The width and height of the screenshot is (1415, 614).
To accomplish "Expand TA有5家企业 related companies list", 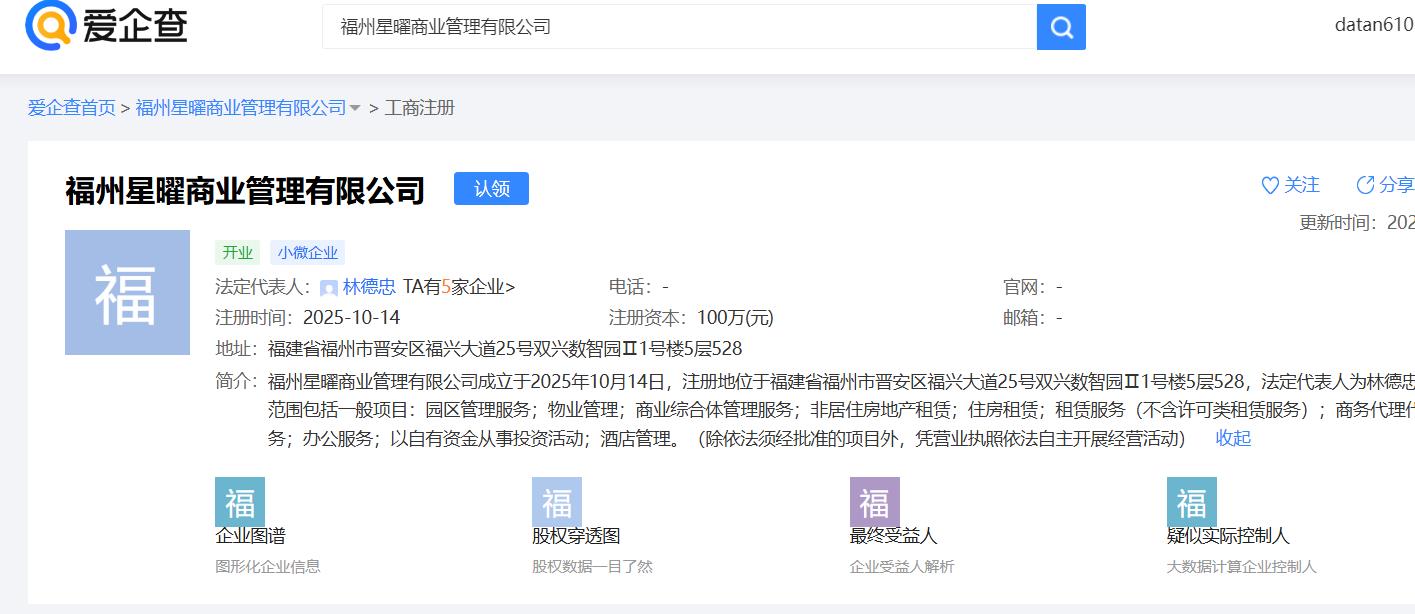I will tap(459, 287).
